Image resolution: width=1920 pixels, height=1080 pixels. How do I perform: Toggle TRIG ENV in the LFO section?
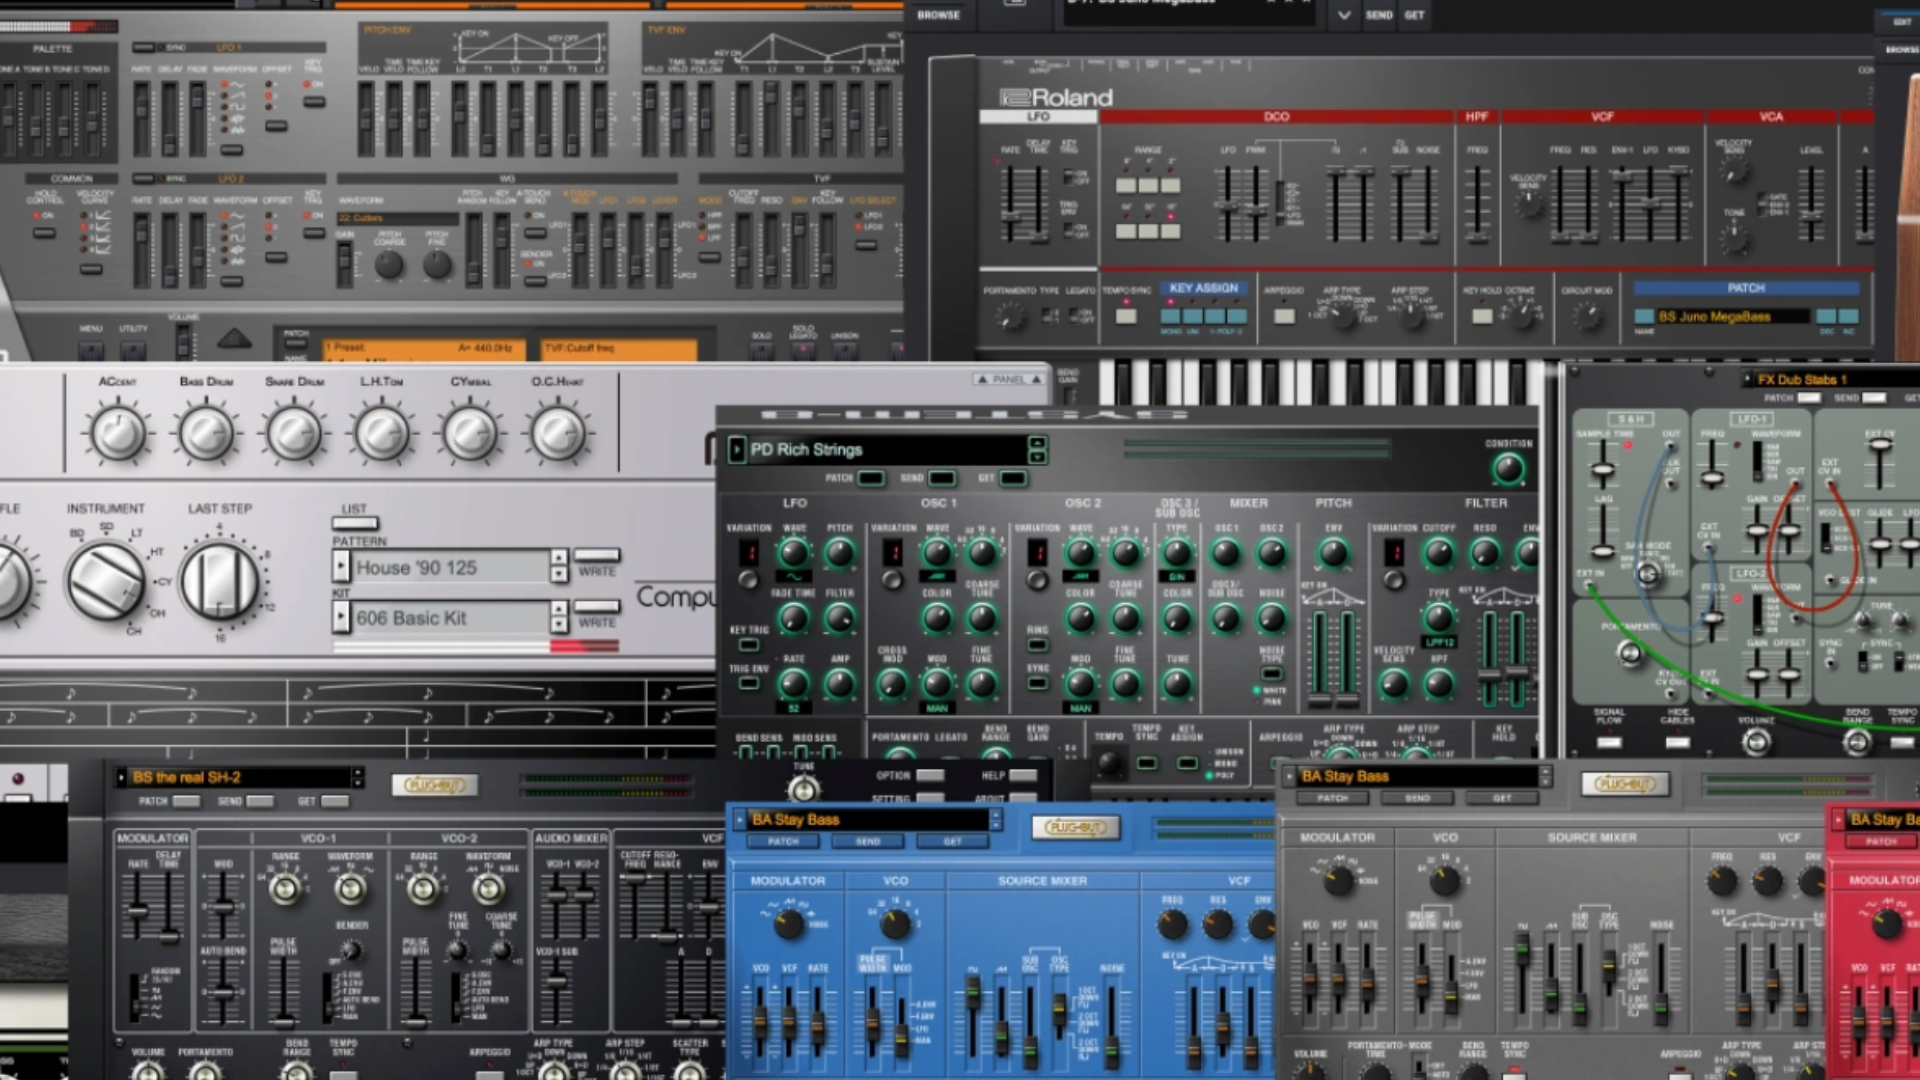pos(749,683)
